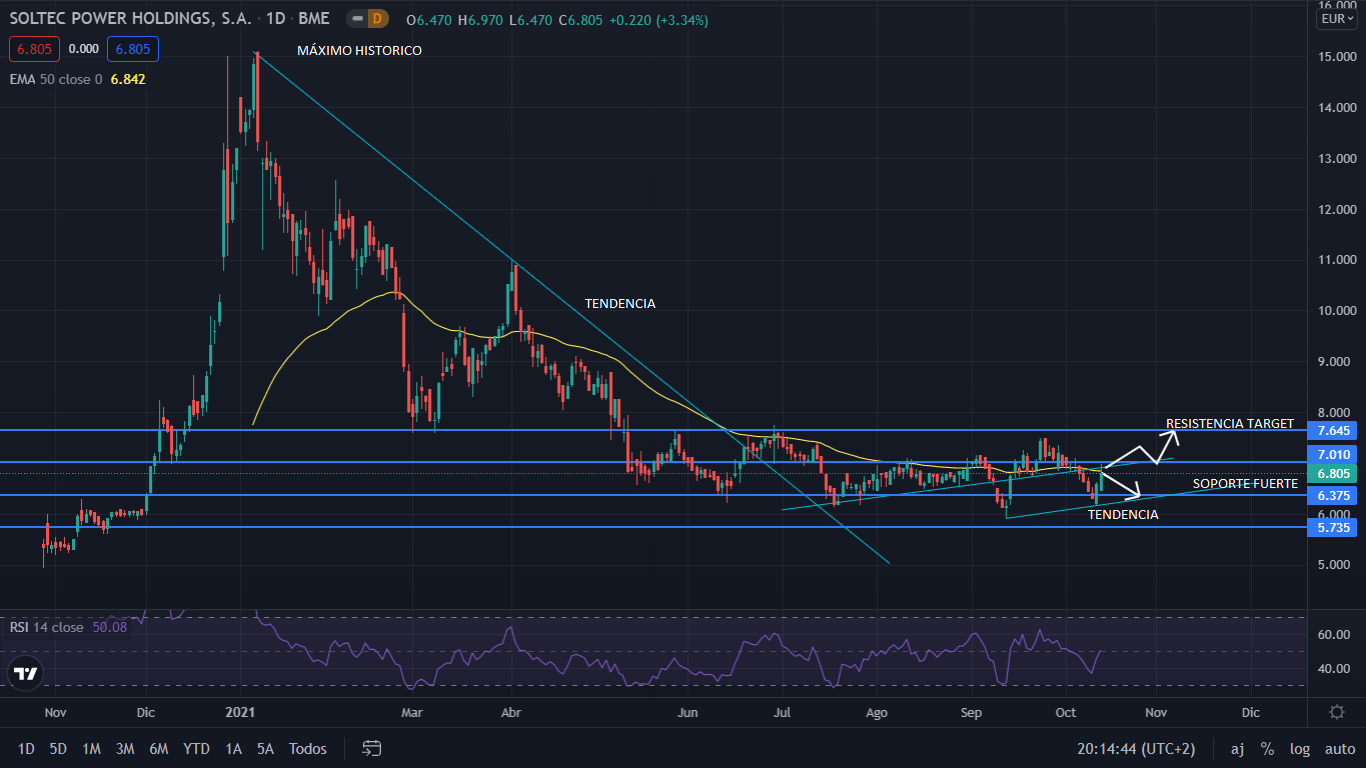Toggle logarithmic scale with log button
The width and height of the screenshot is (1366, 768).
(1300, 748)
